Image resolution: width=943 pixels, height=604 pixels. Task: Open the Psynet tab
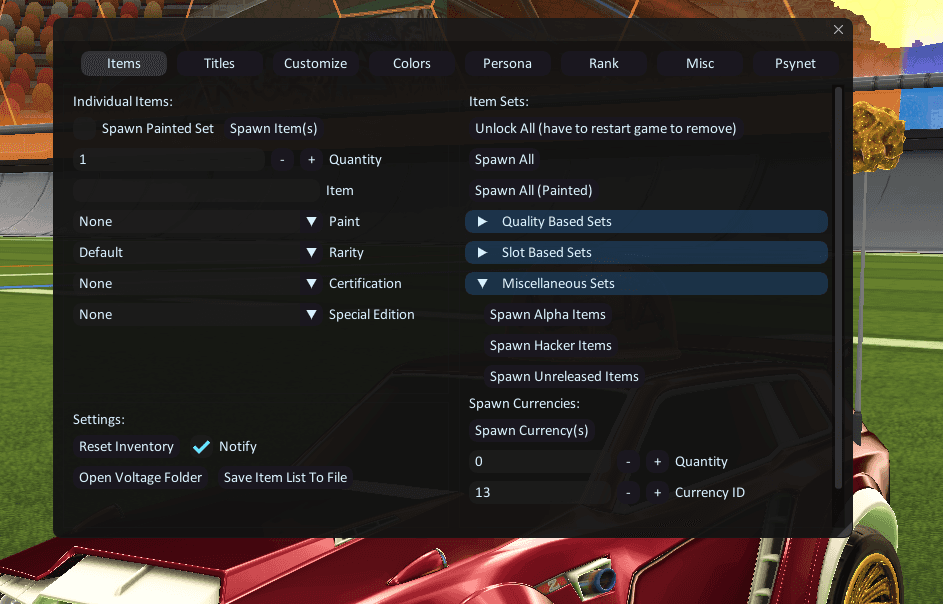pyautogui.click(x=795, y=64)
